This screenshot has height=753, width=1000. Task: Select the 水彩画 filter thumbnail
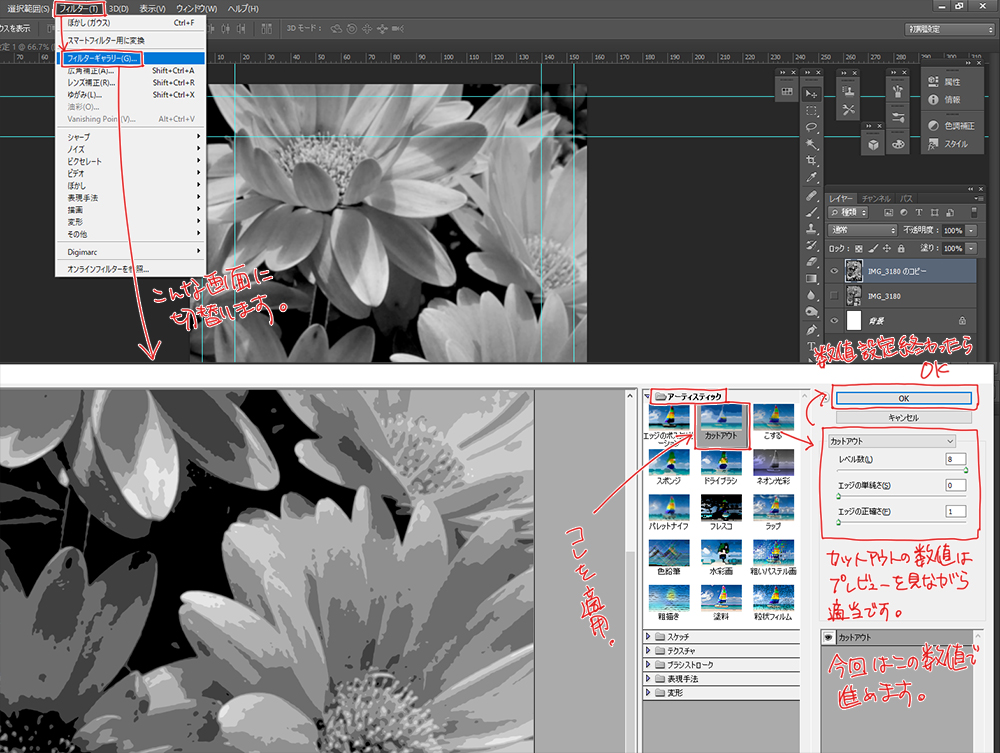[x=721, y=558]
